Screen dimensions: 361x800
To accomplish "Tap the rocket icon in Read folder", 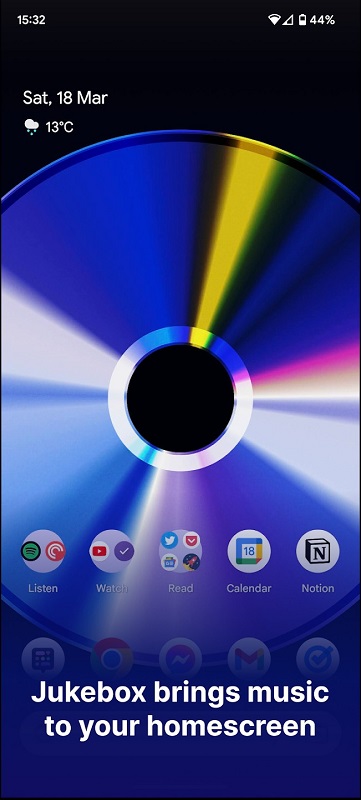I will [x=192, y=562].
